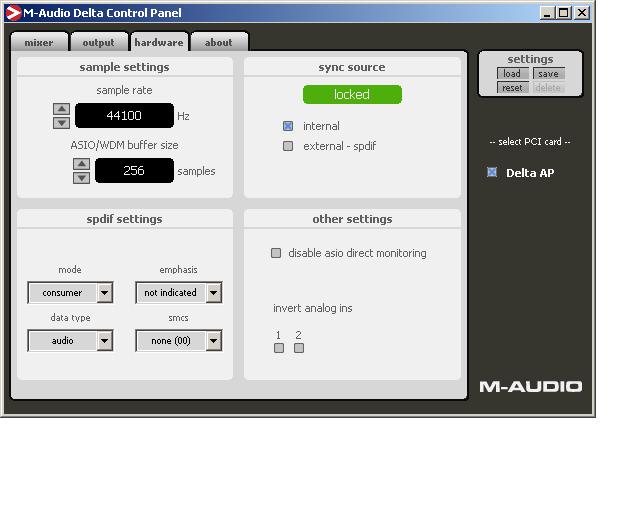Increase the sample rate with up arrow

(x=62, y=109)
